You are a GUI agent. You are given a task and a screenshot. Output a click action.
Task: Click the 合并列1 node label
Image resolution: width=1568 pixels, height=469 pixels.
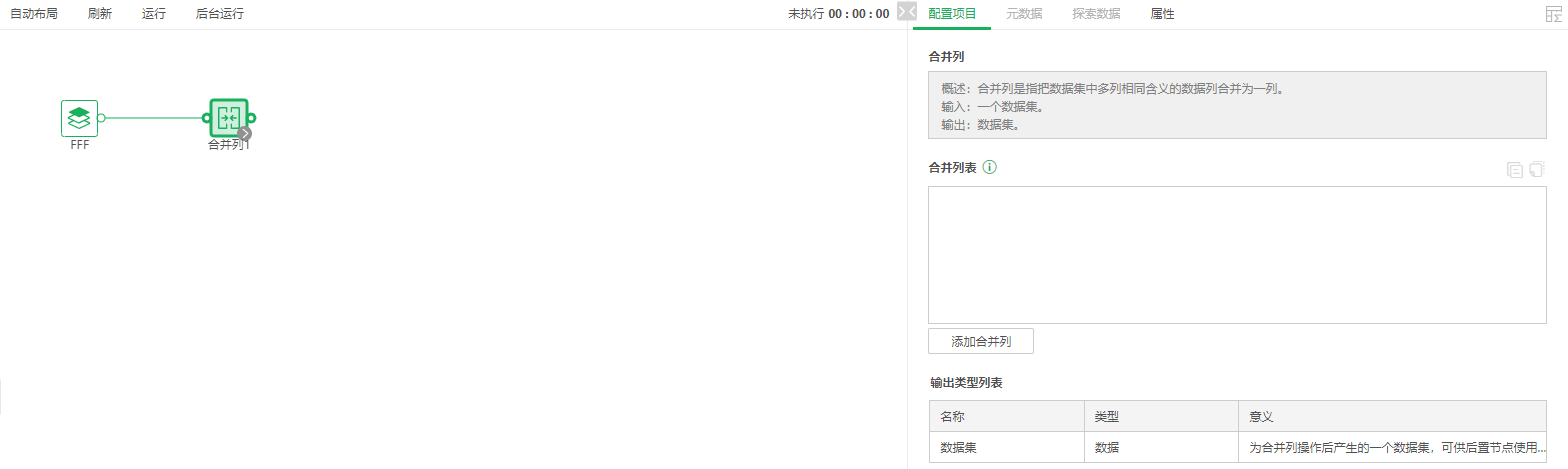coord(229,145)
